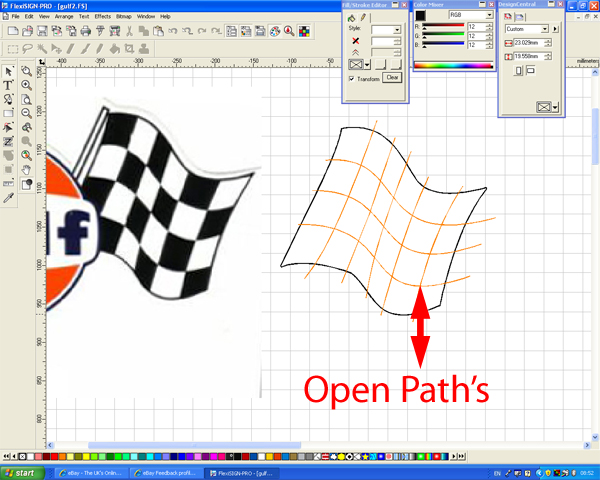Click the Undo arrow icon

tap(173, 31)
